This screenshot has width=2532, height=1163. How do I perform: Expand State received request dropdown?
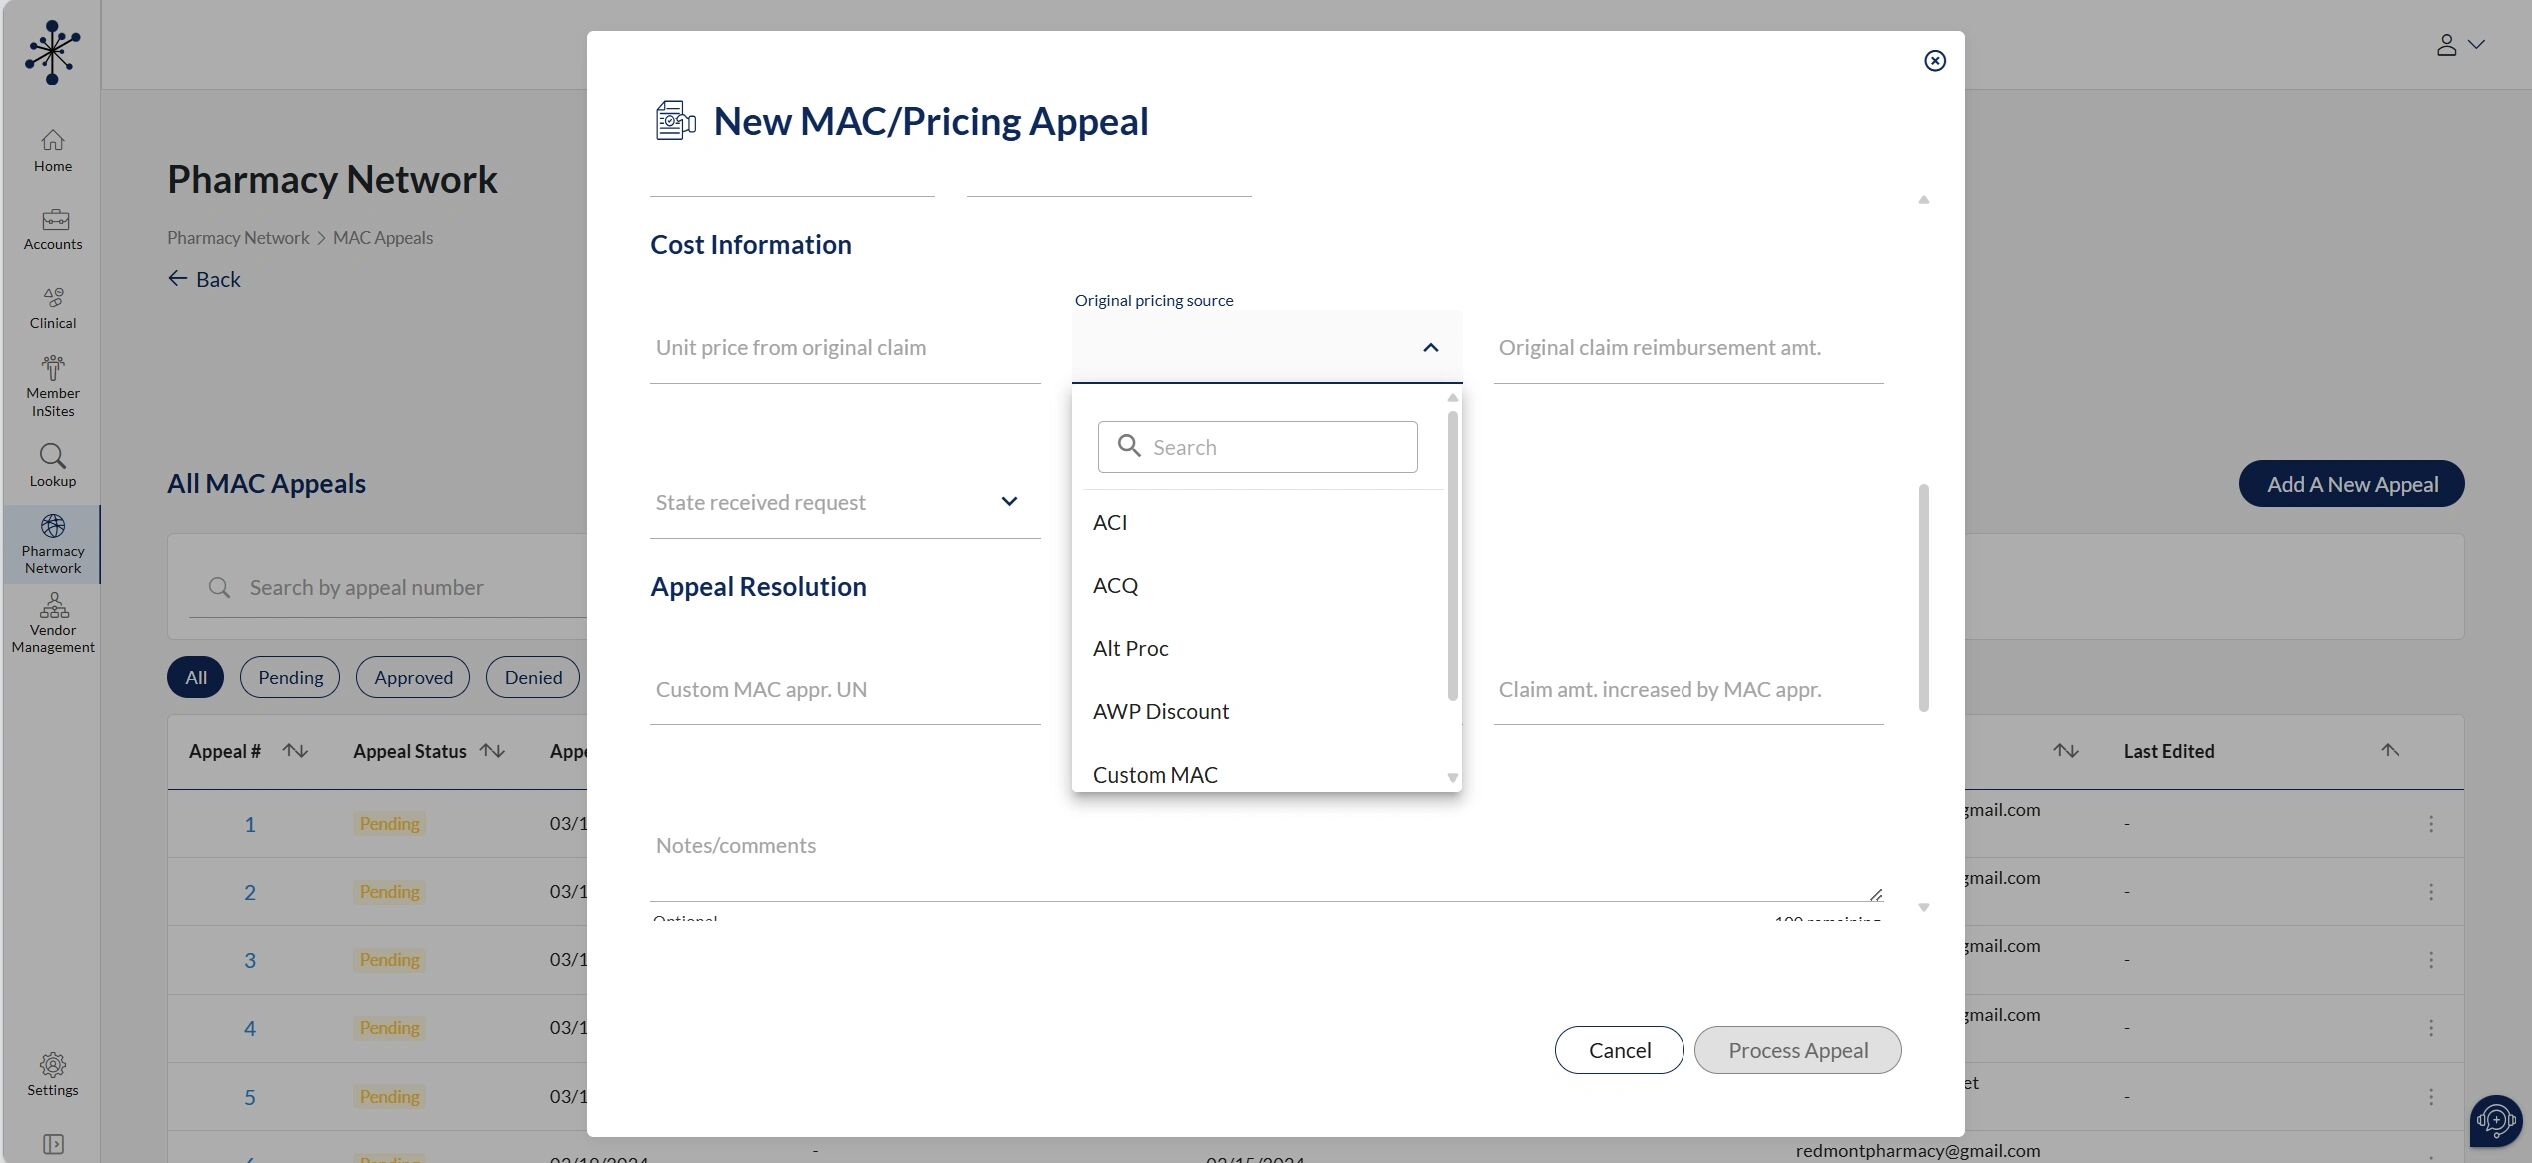click(1009, 502)
